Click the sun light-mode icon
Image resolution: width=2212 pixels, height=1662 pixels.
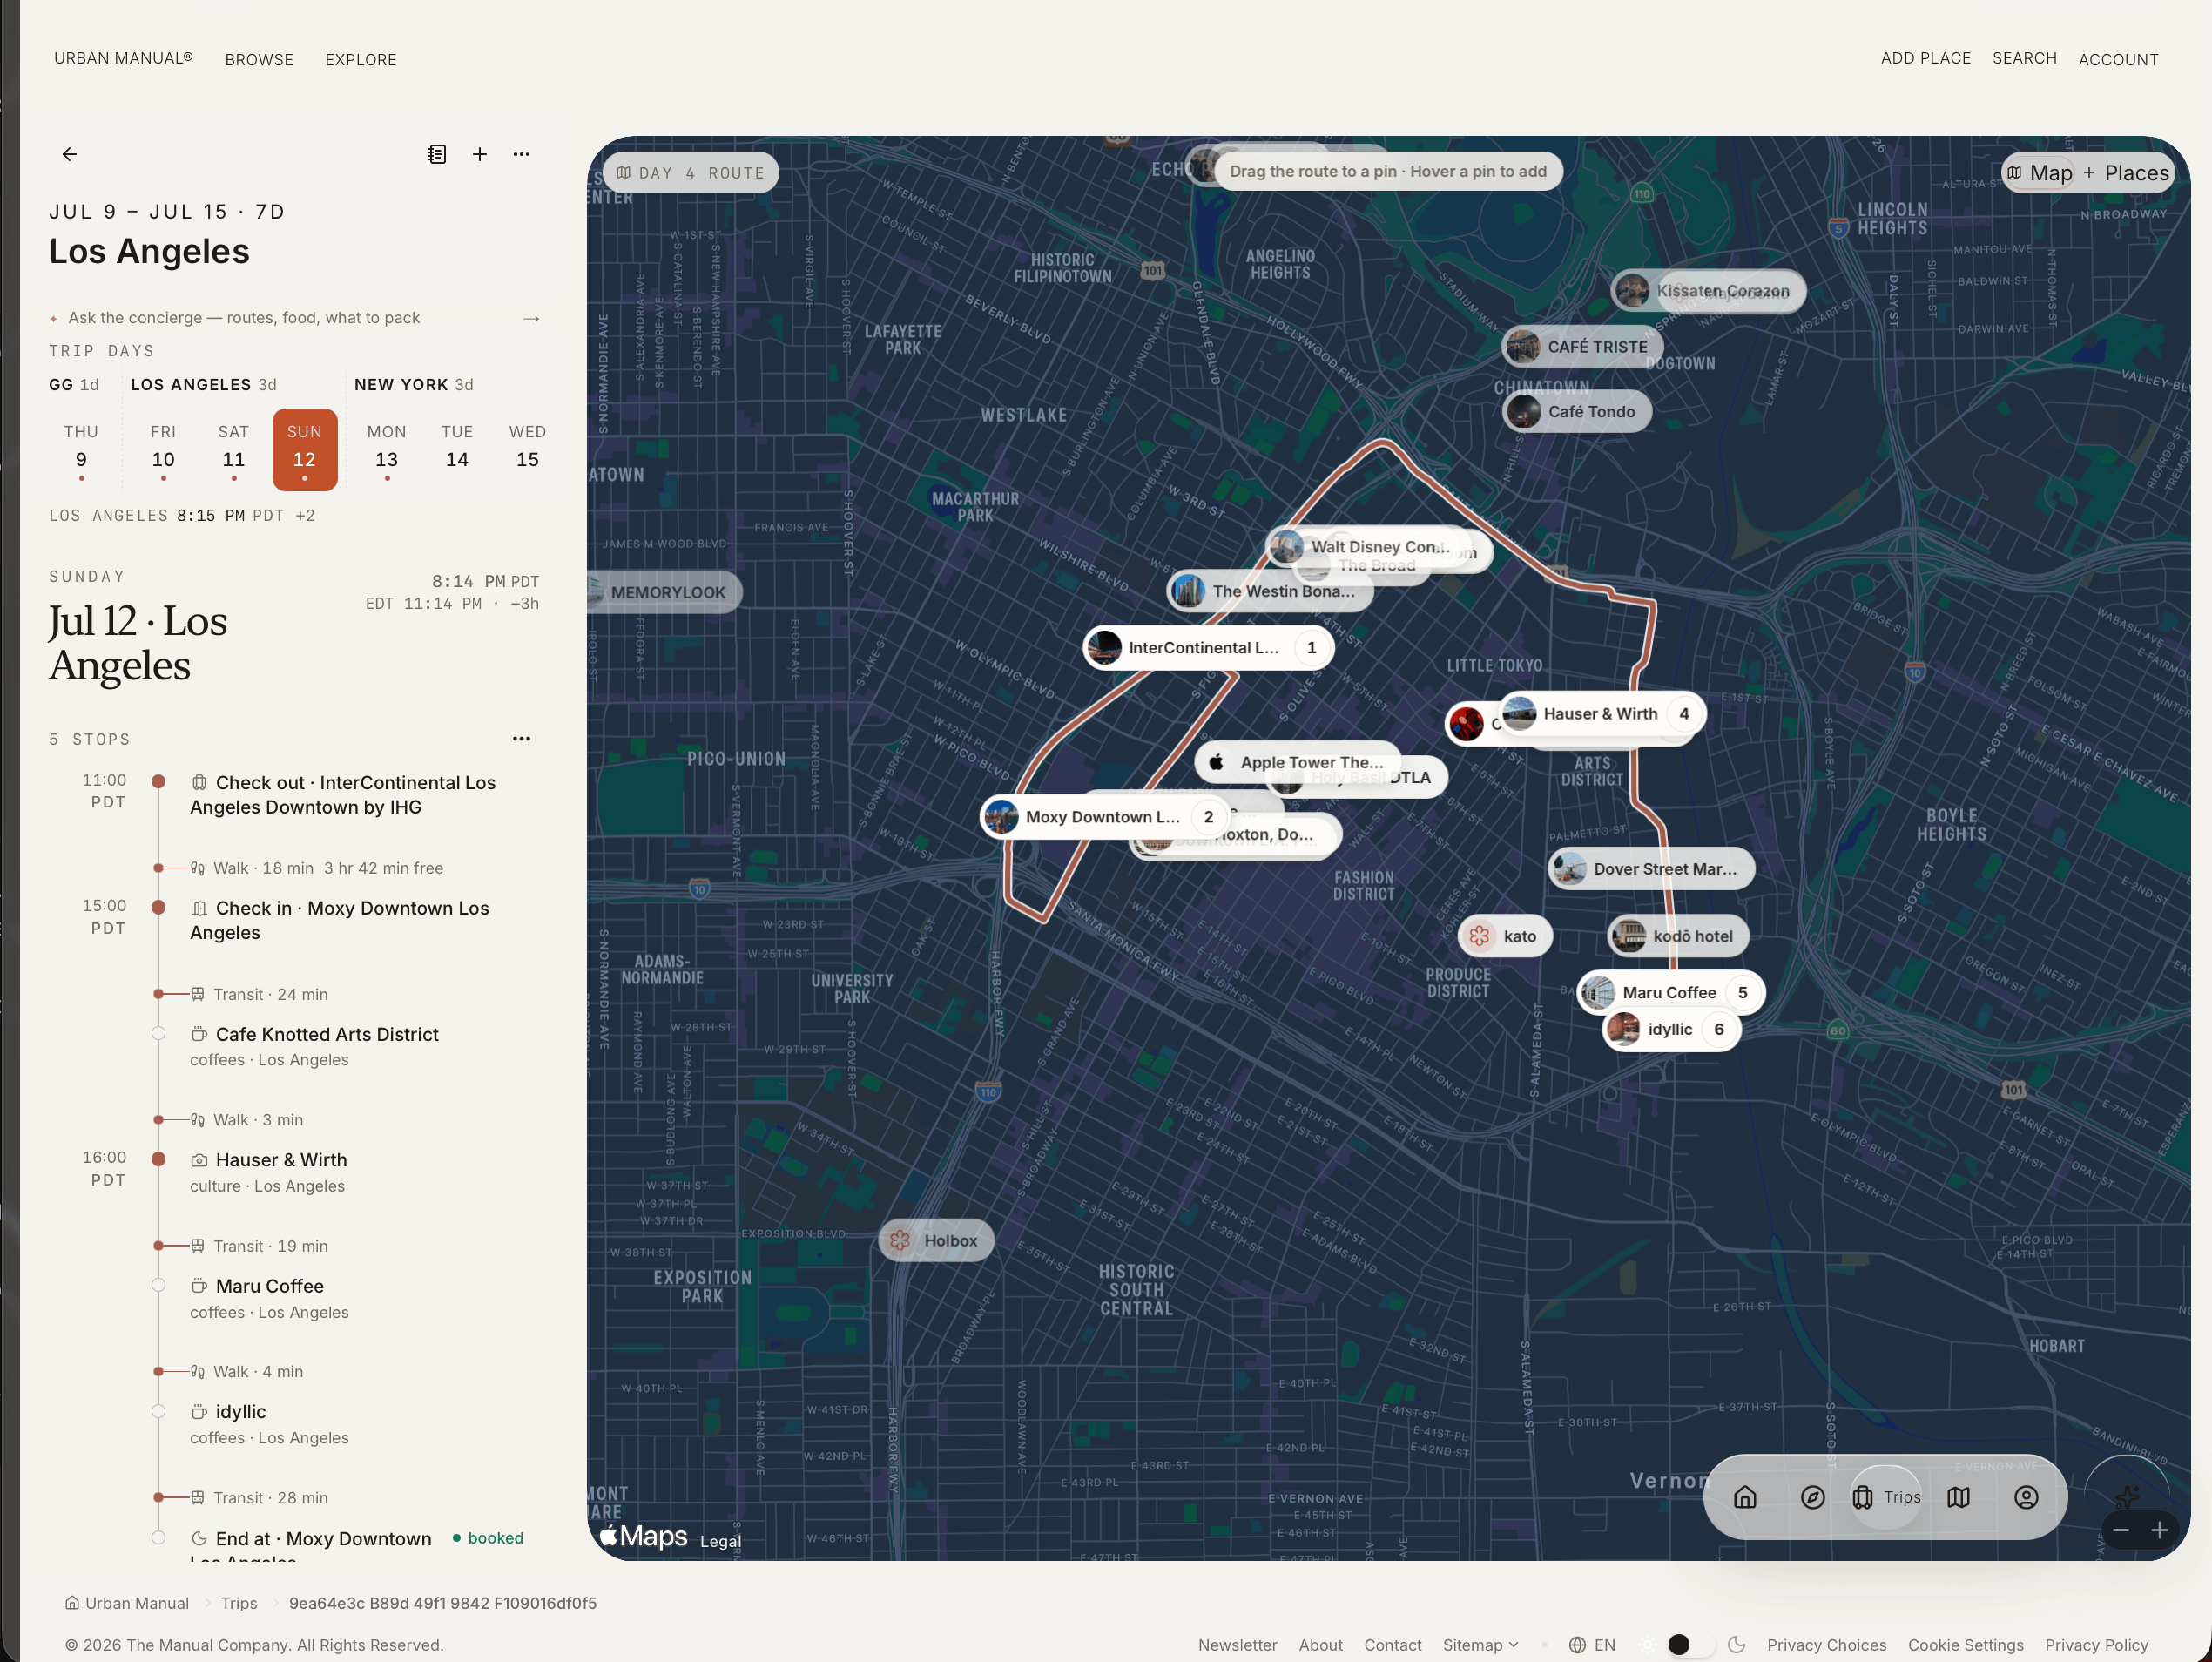tap(1647, 1645)
